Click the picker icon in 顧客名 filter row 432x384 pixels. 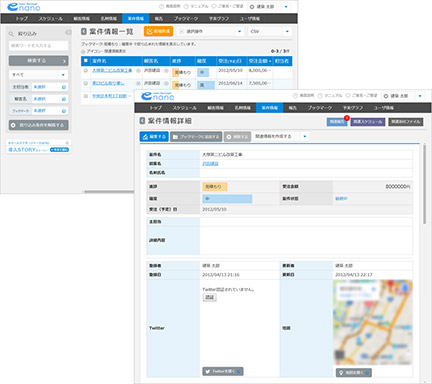[64, 99]
